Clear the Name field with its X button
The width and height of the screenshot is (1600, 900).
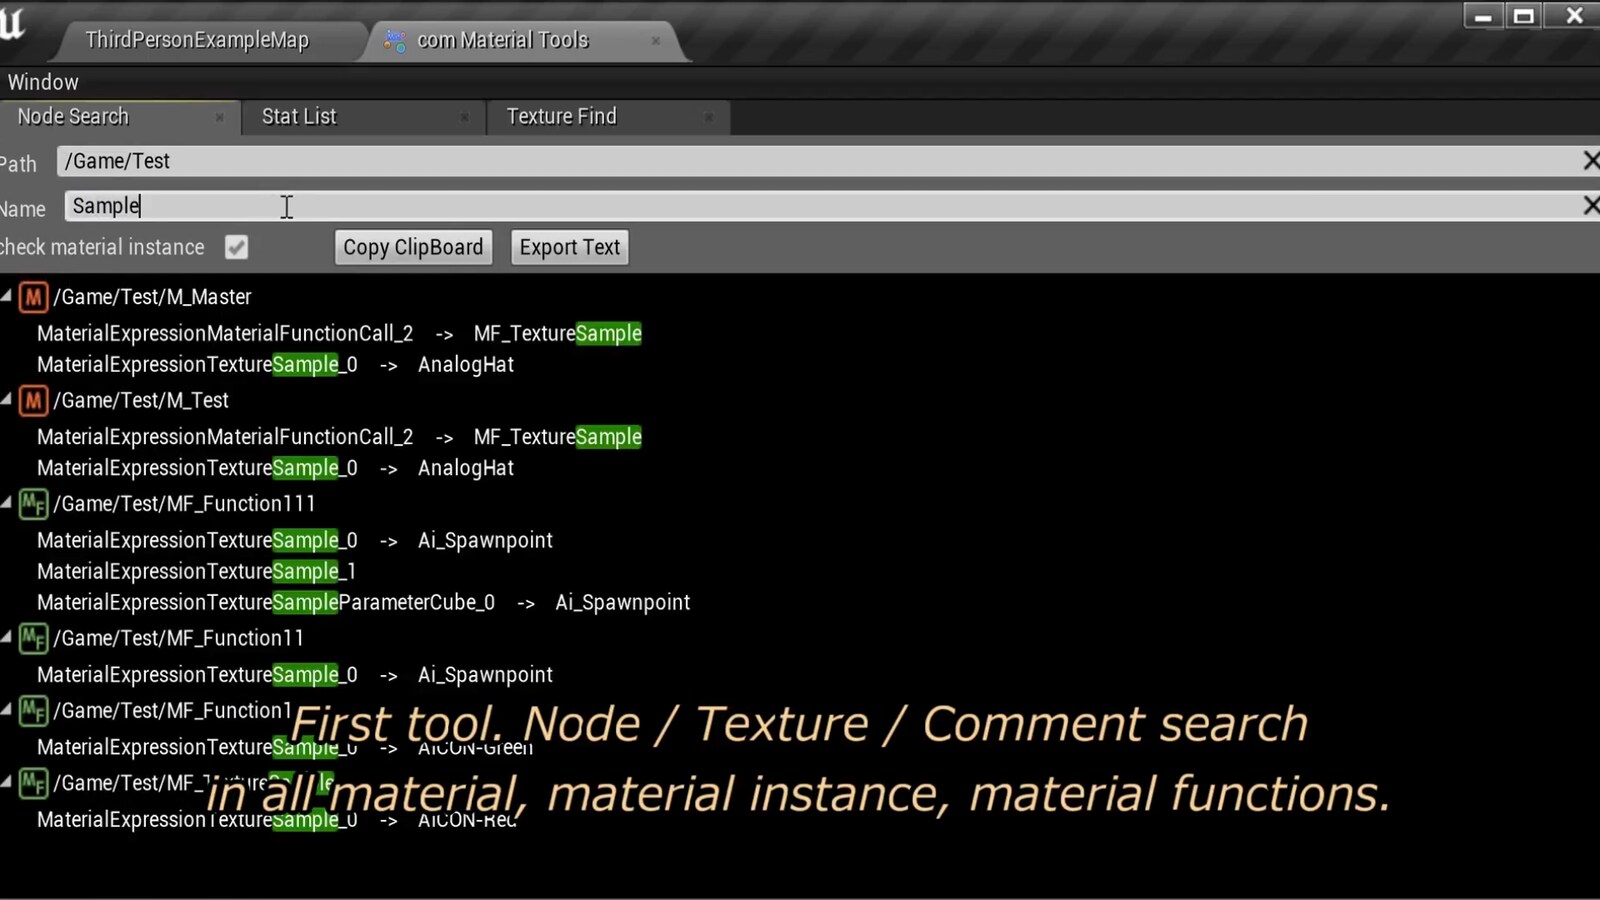point(1591,206)
